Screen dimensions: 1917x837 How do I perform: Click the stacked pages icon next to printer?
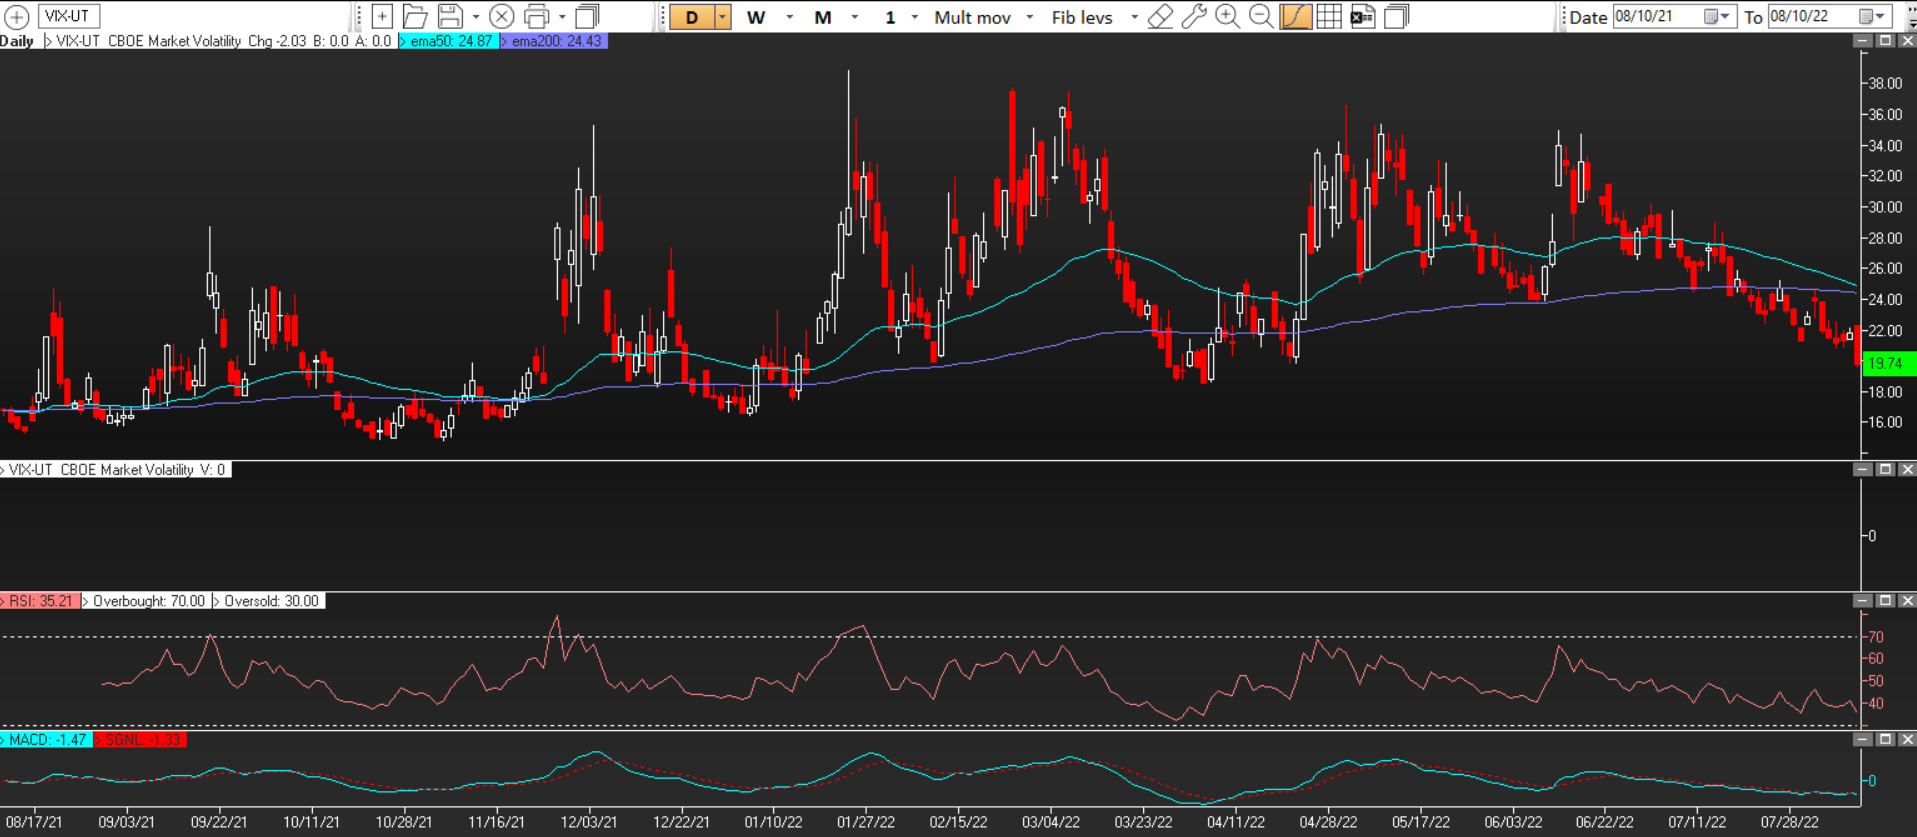[588, 16]
